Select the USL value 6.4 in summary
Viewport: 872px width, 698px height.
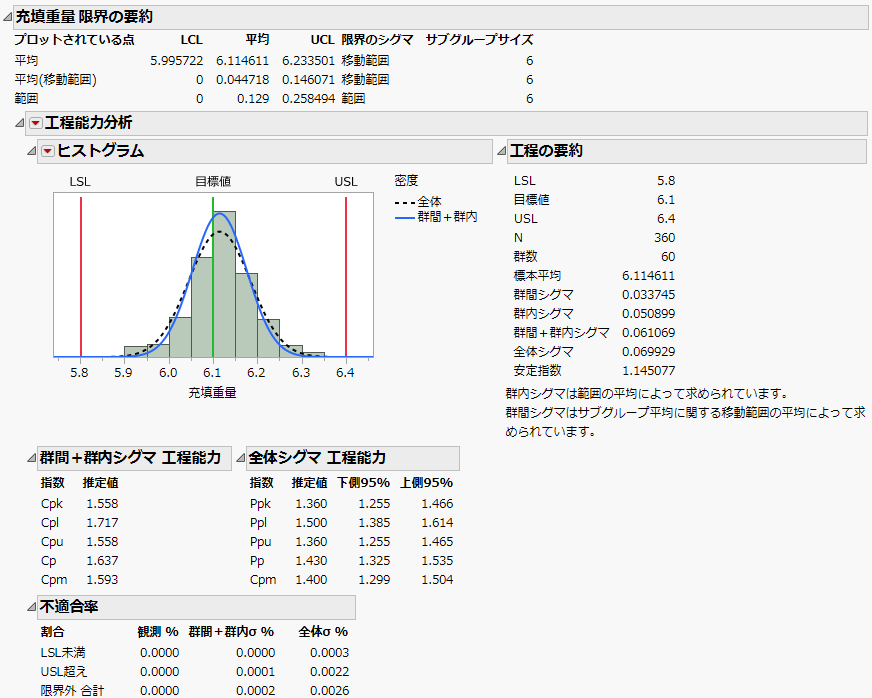tap(666, 219)
